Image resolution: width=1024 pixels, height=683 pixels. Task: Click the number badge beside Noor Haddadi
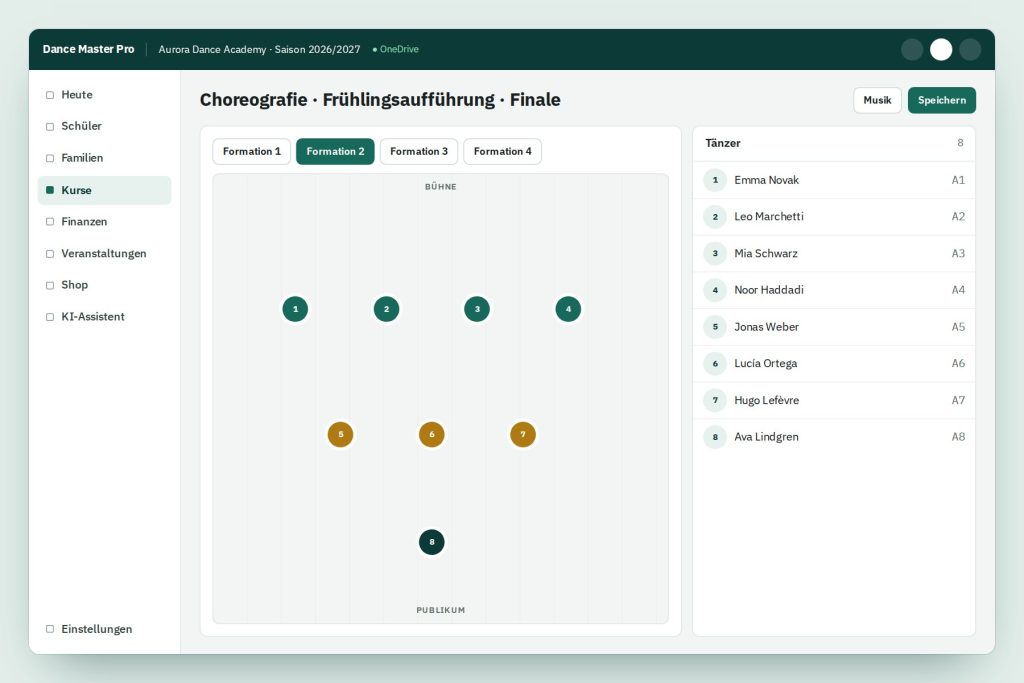(715, 290)
